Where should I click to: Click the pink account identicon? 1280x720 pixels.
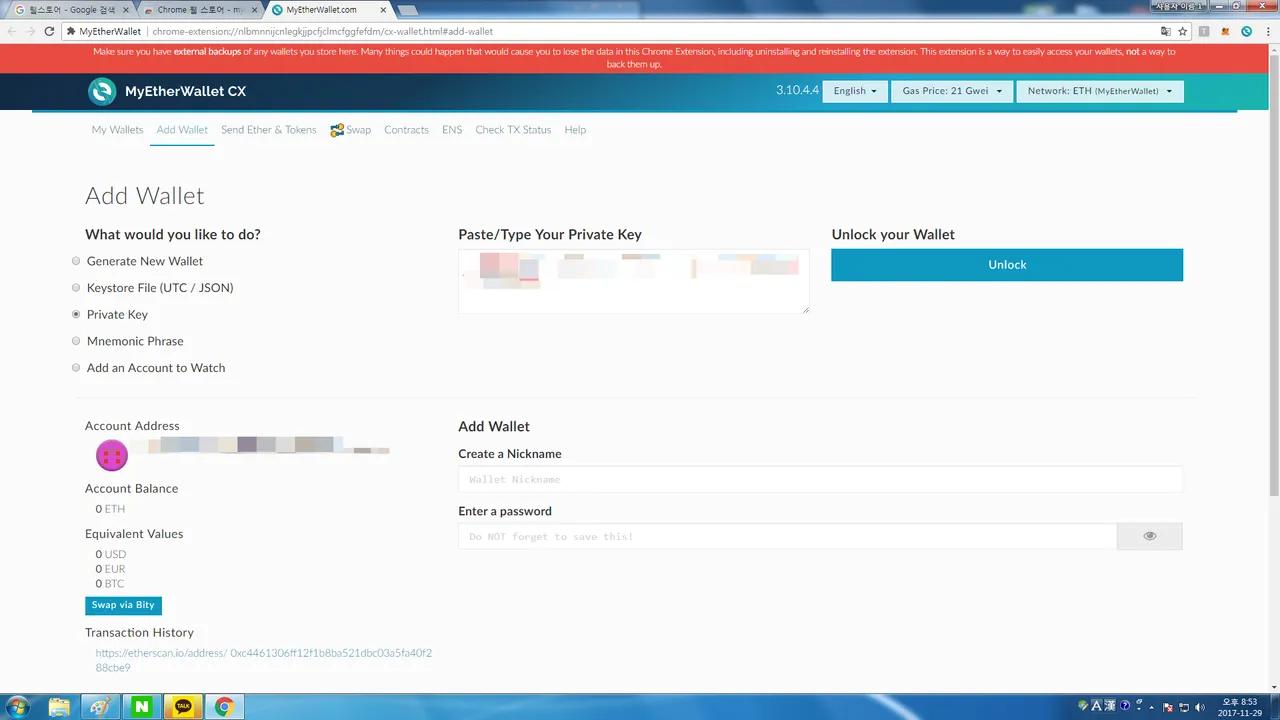[111, 455]
